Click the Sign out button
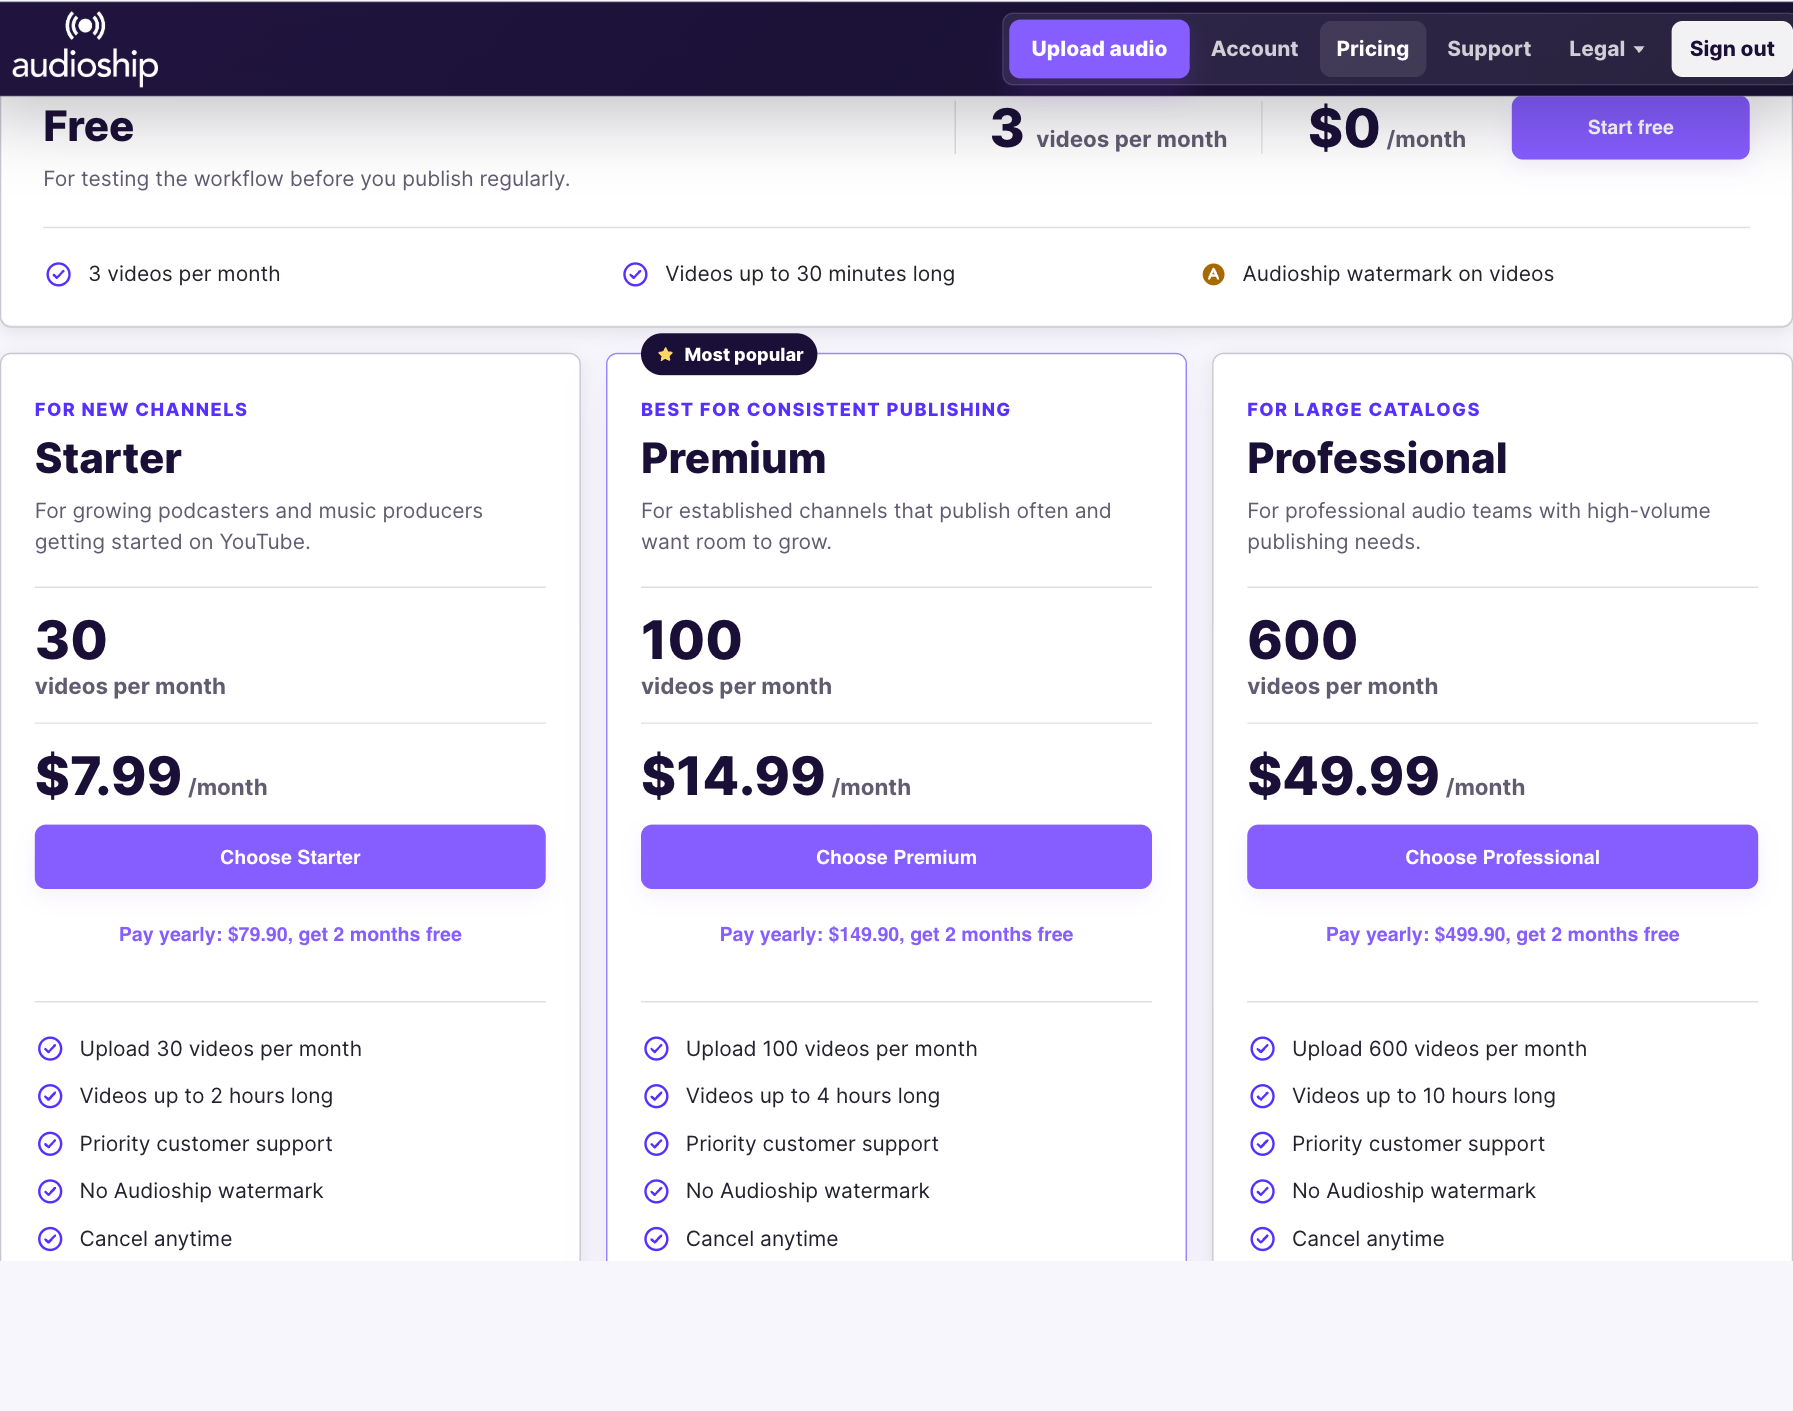 [x=1731, y=49]
